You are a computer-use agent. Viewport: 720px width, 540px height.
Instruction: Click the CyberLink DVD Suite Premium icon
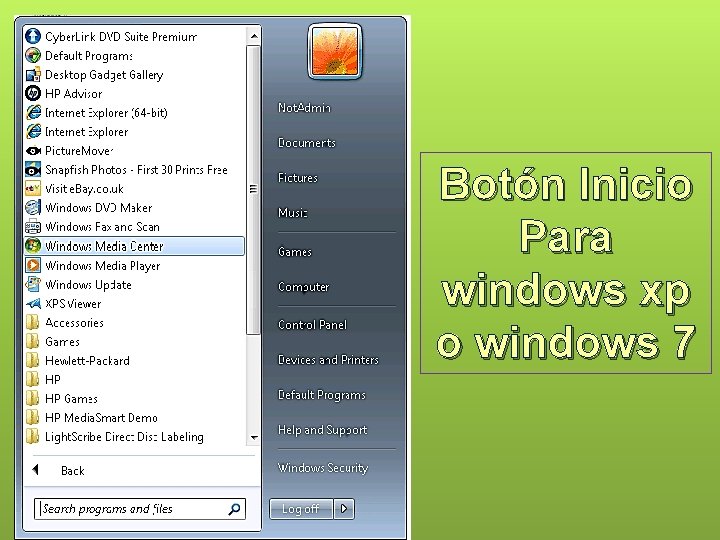(33, 36)
